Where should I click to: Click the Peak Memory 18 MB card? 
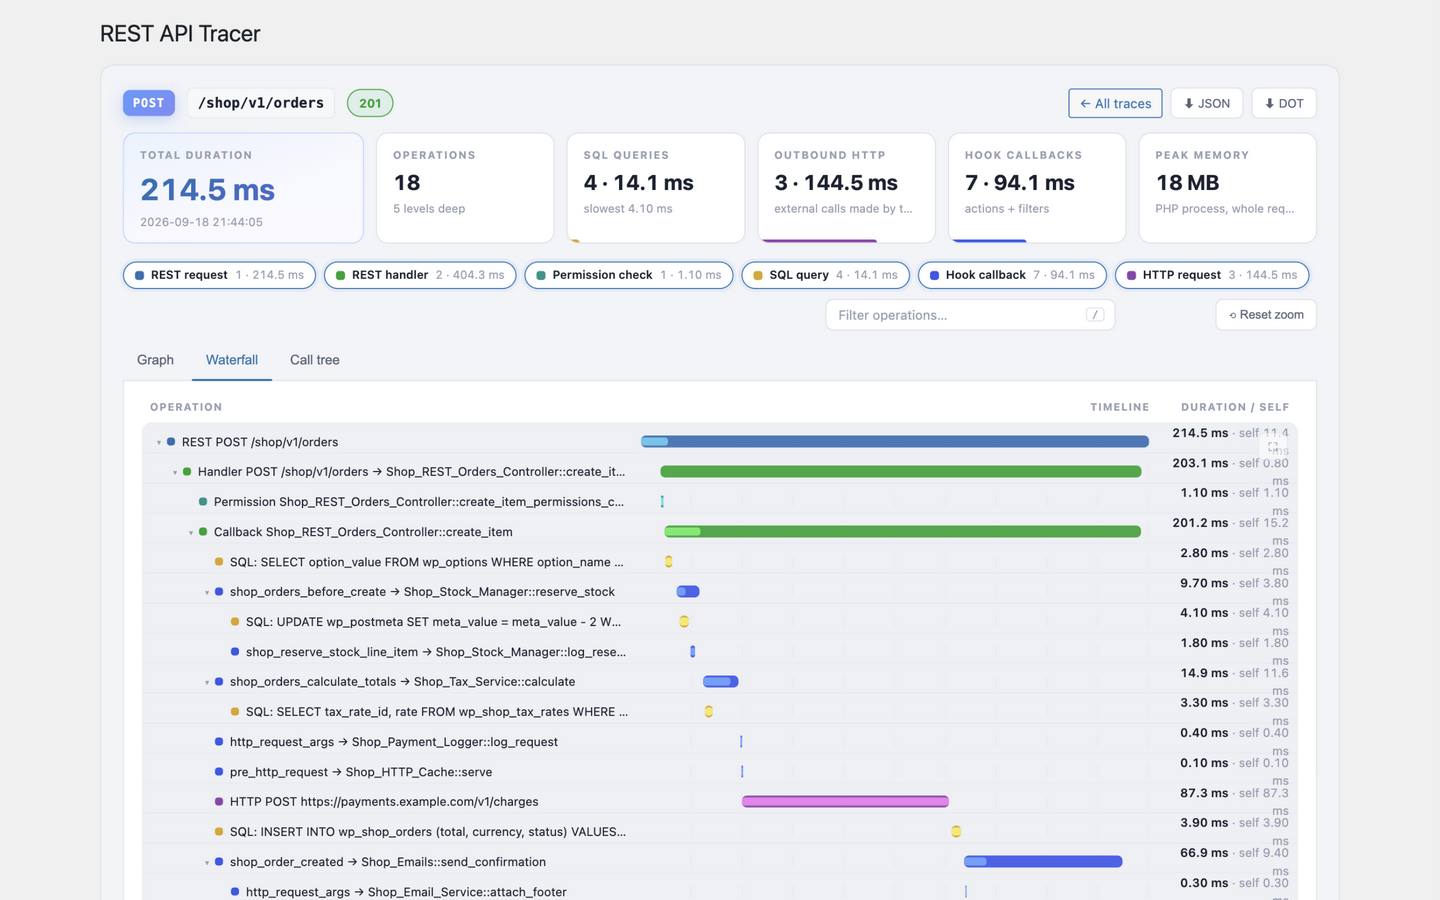tap(1228, 188)
